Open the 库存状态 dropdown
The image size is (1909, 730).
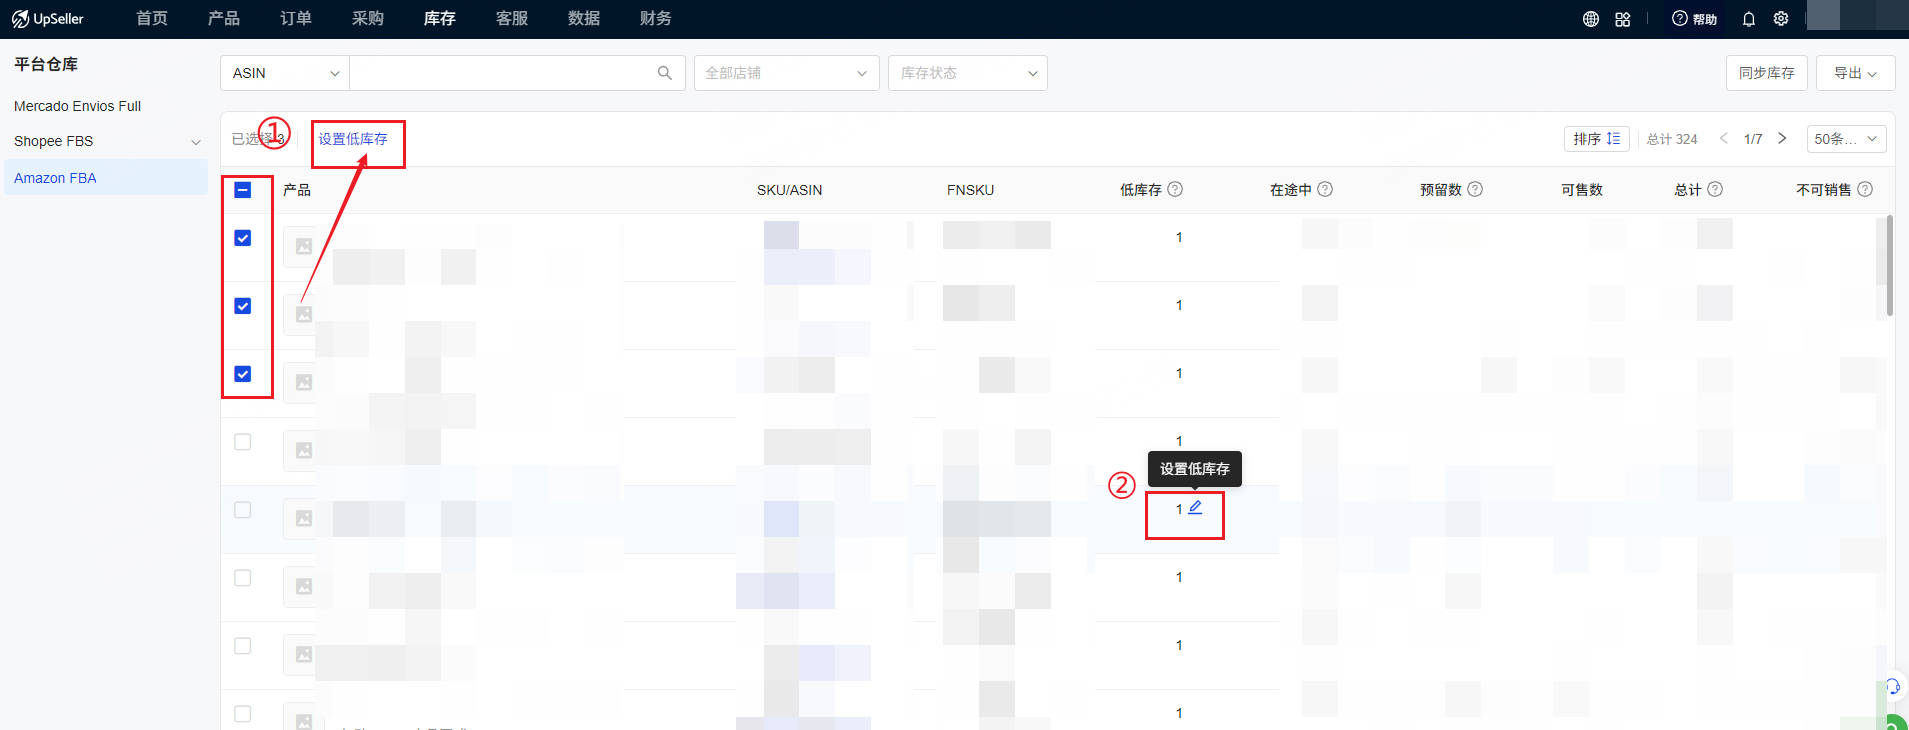[968, 73]
